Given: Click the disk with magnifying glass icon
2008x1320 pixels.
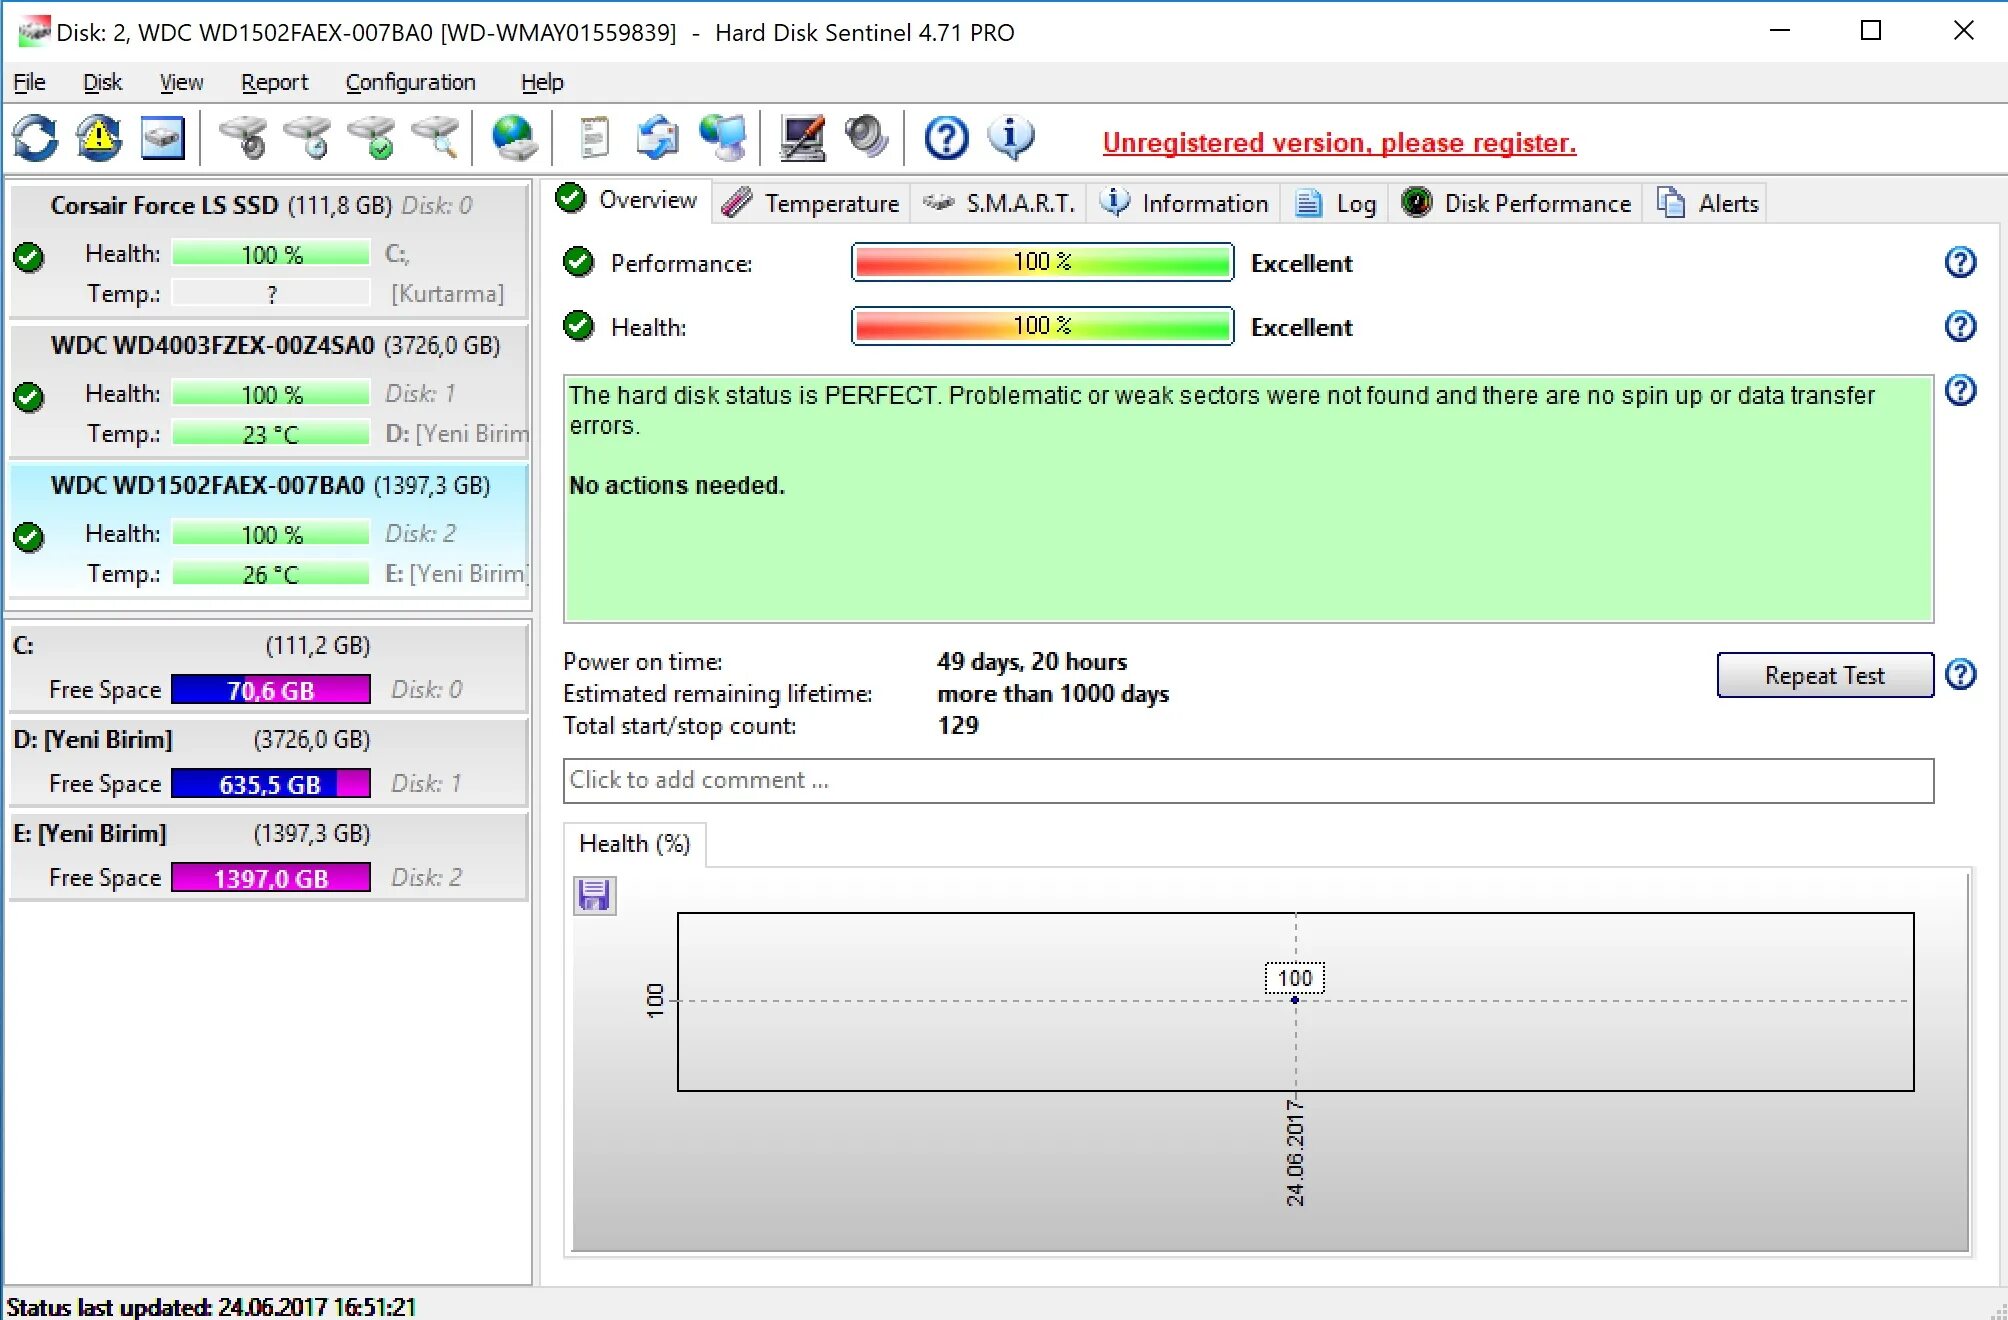Looking at the screenshot, I should click(x=436, y=138).
